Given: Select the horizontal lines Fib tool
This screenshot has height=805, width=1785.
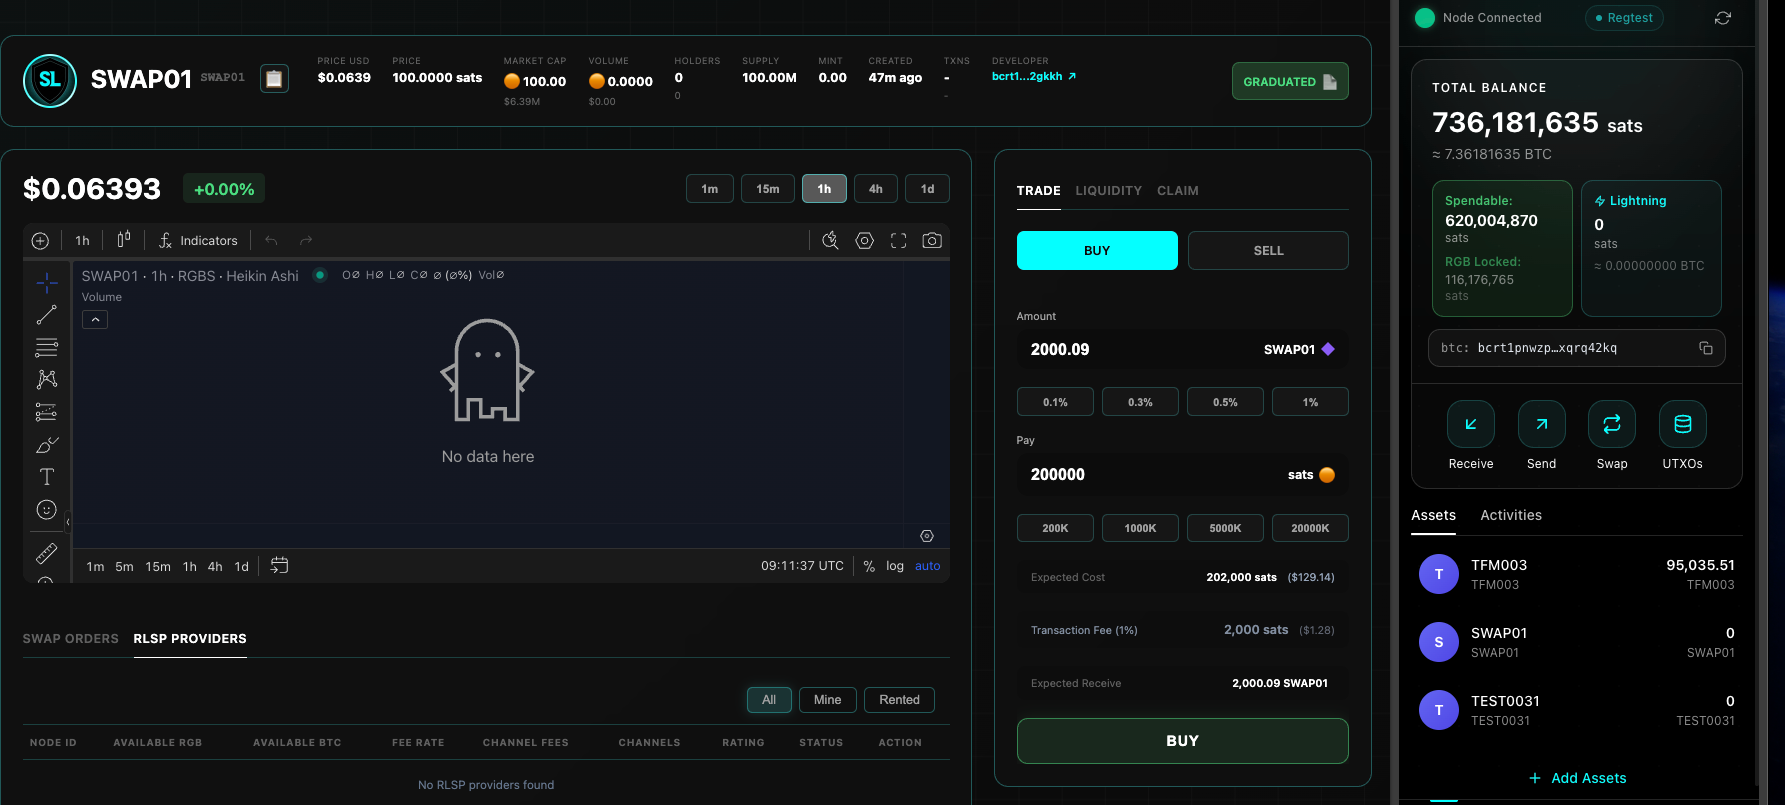Looking at the screenshot, I should pos(47,347).
